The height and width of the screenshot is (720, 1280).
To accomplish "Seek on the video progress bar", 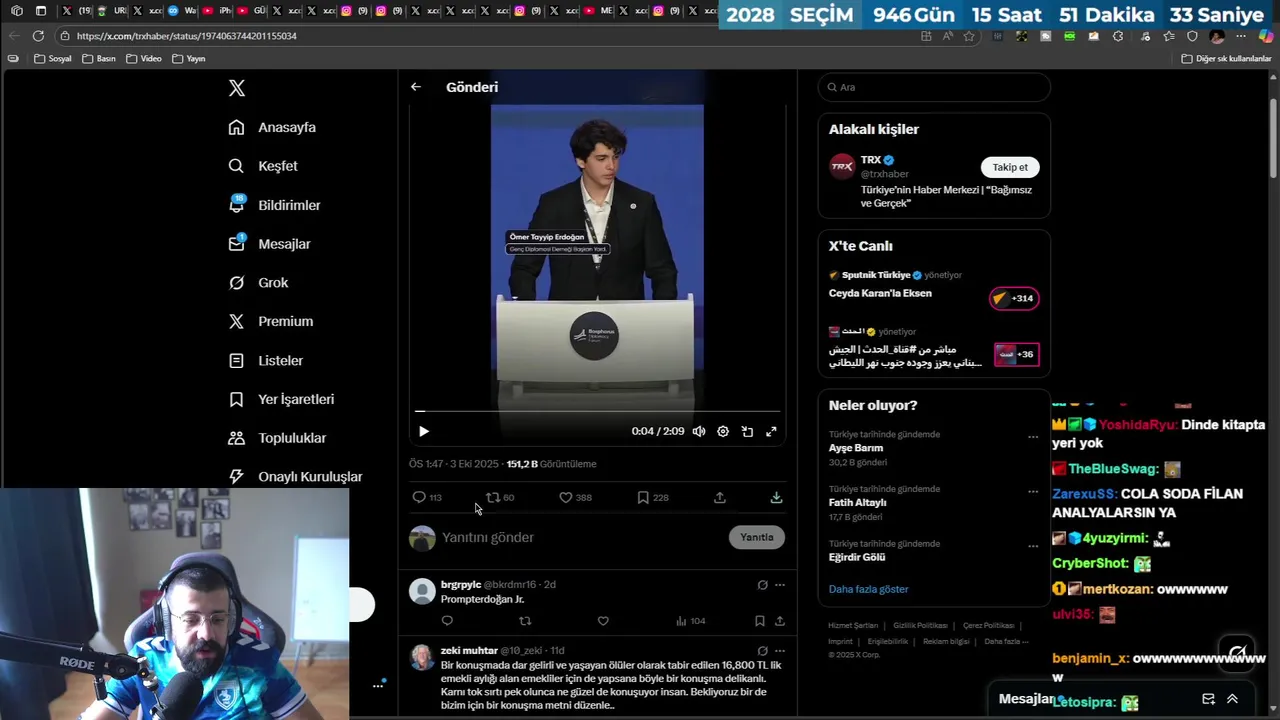I will (597, 411).
